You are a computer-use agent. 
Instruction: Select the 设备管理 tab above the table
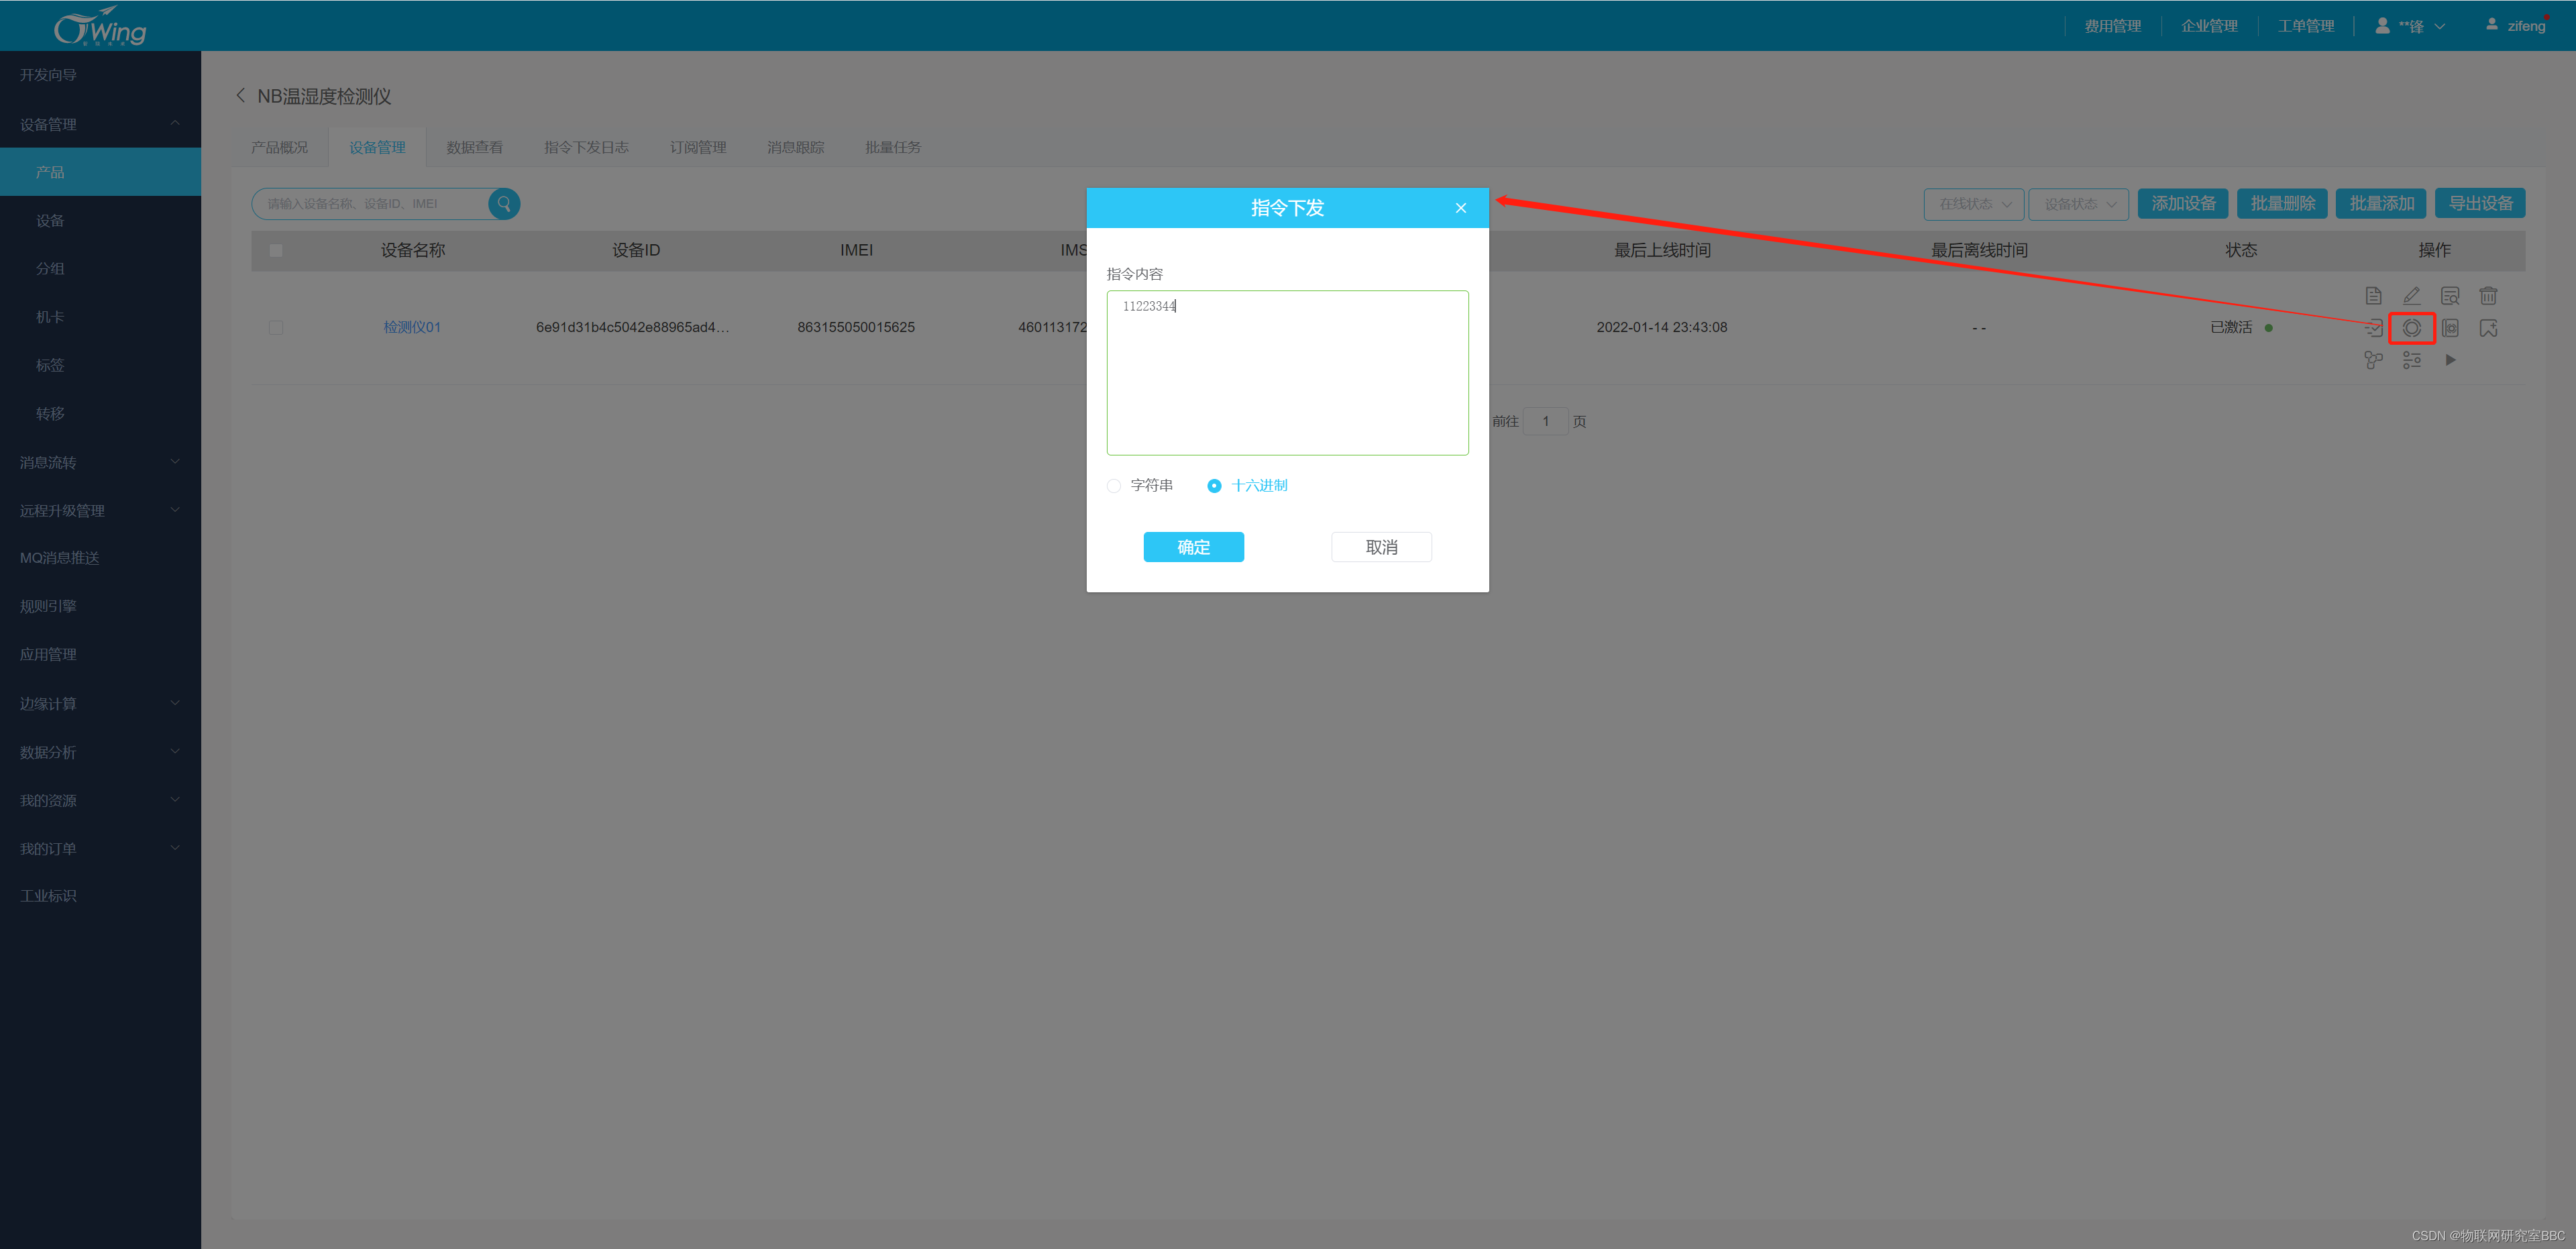point(377,148)
